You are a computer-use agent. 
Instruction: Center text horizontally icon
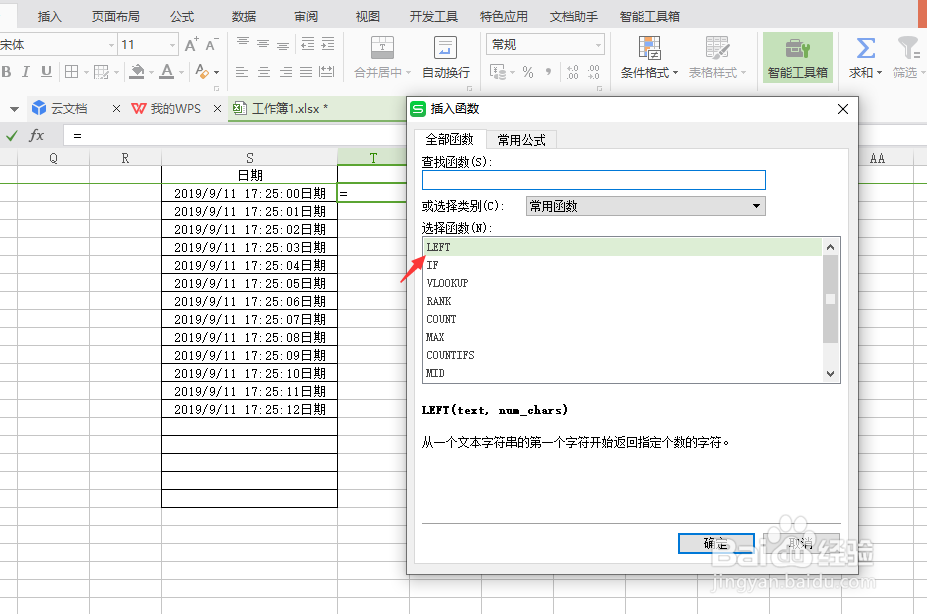(x=264, y=72)
